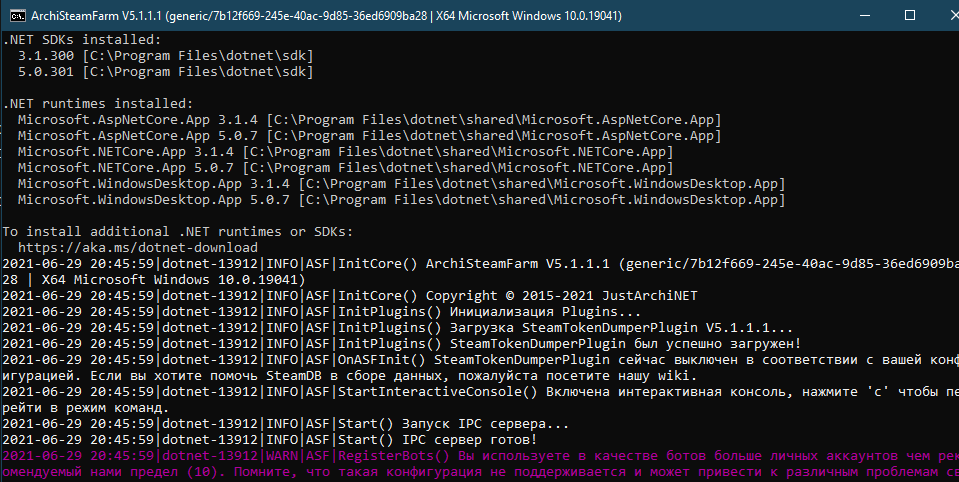Click the 'Start() Запуск IPC сервера...' log line
959x482 pixels.
(x=286, y=424)
